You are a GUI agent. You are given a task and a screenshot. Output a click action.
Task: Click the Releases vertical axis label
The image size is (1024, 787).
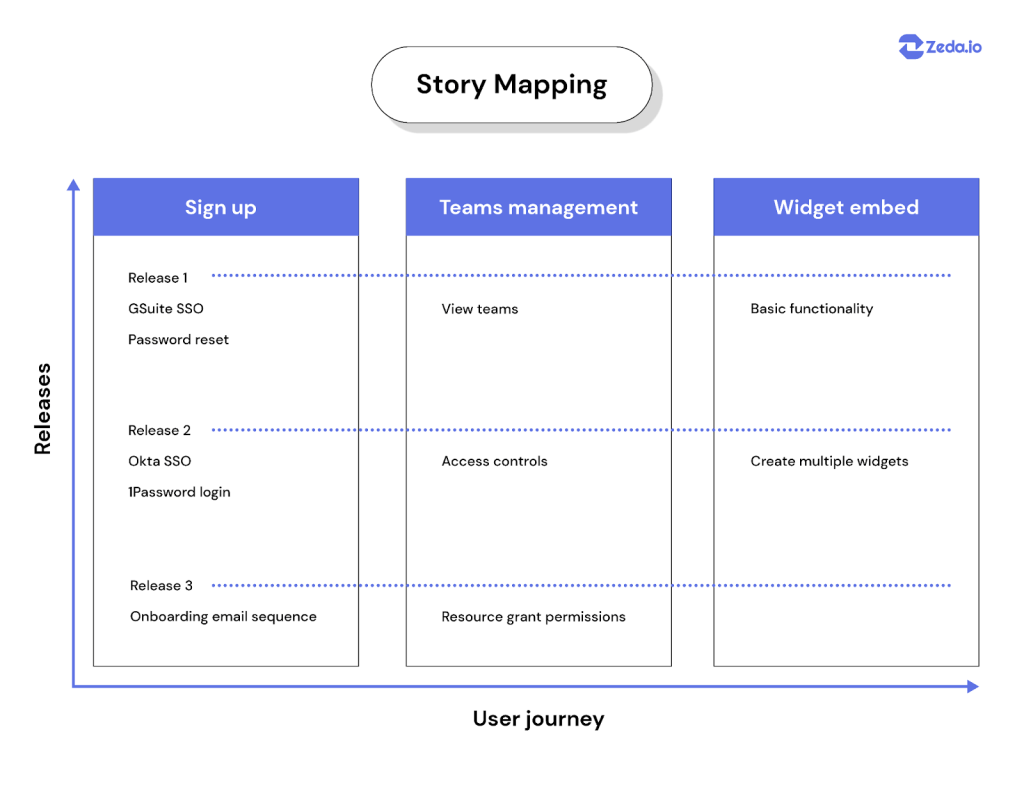tap(42, 409)
